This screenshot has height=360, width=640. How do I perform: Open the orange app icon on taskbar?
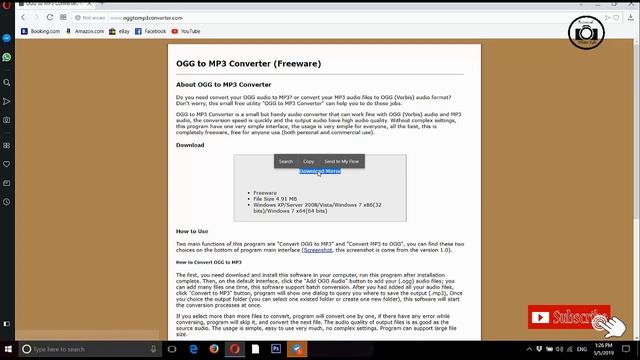click(x=297, y=349)
